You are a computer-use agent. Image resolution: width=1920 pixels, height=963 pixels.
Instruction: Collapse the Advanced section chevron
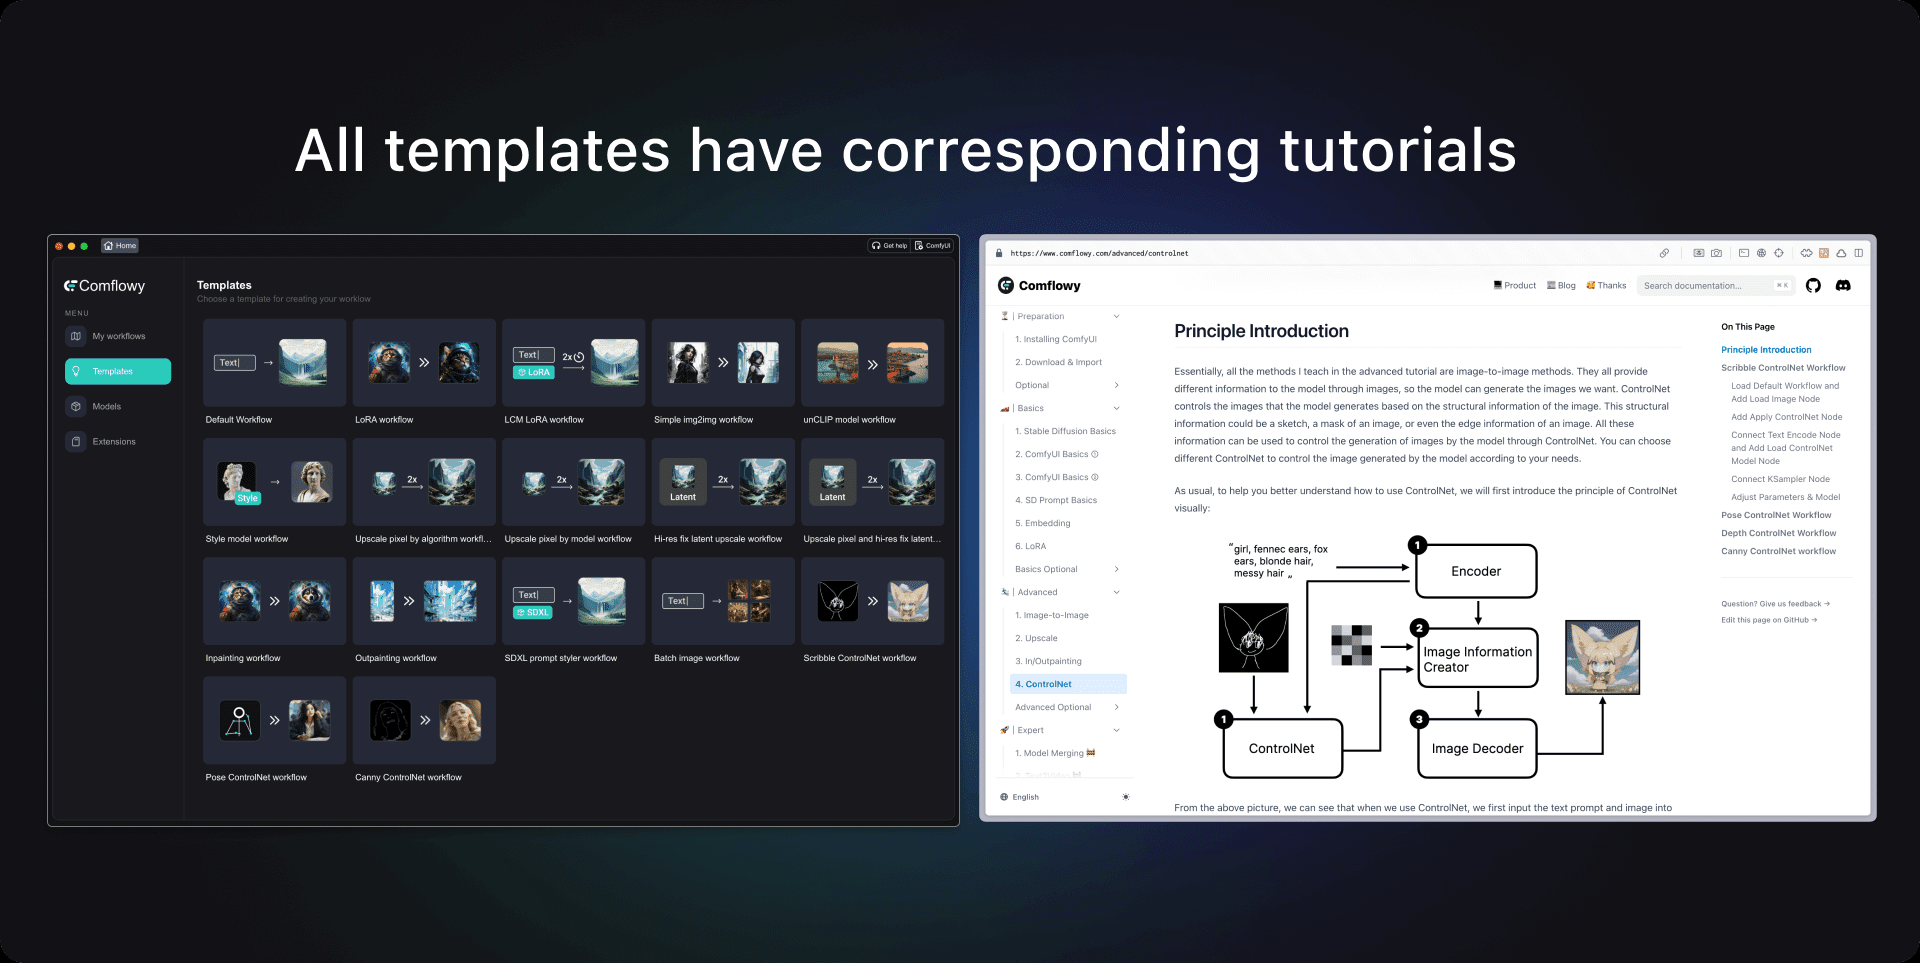click(1116, 592)
